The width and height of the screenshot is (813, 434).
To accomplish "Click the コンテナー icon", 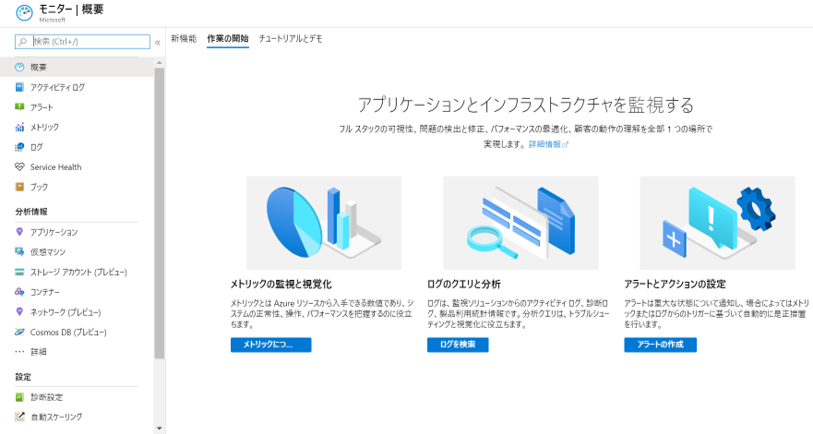I will (19, 292).
